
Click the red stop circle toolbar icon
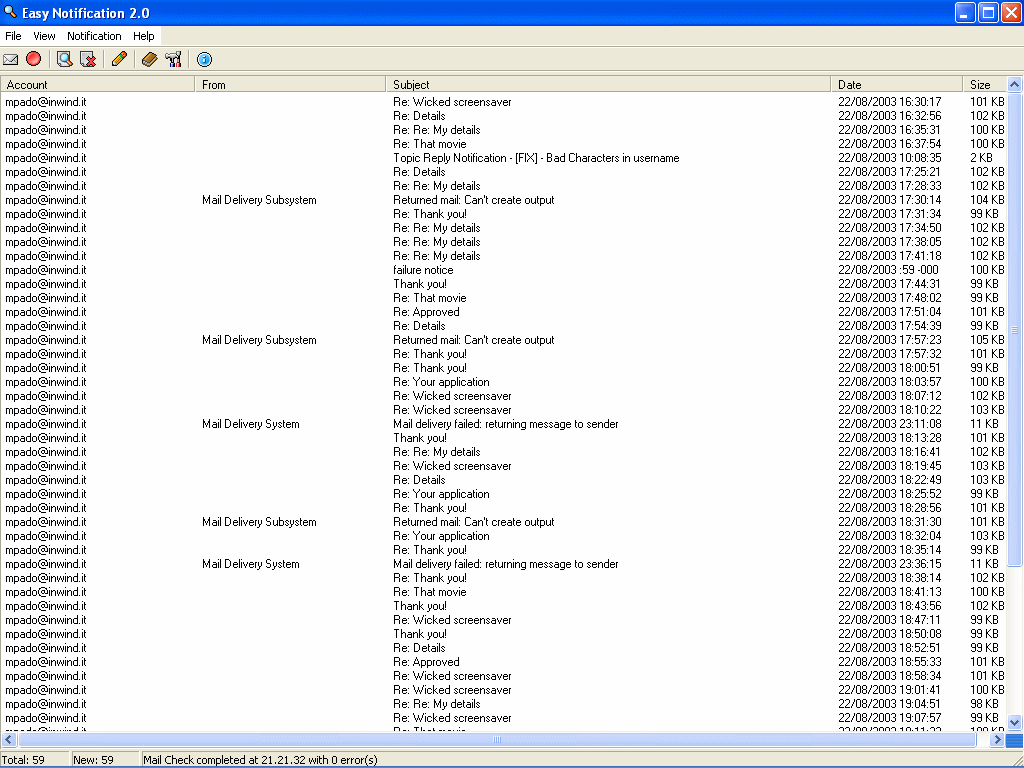click(x=33, y=59)
